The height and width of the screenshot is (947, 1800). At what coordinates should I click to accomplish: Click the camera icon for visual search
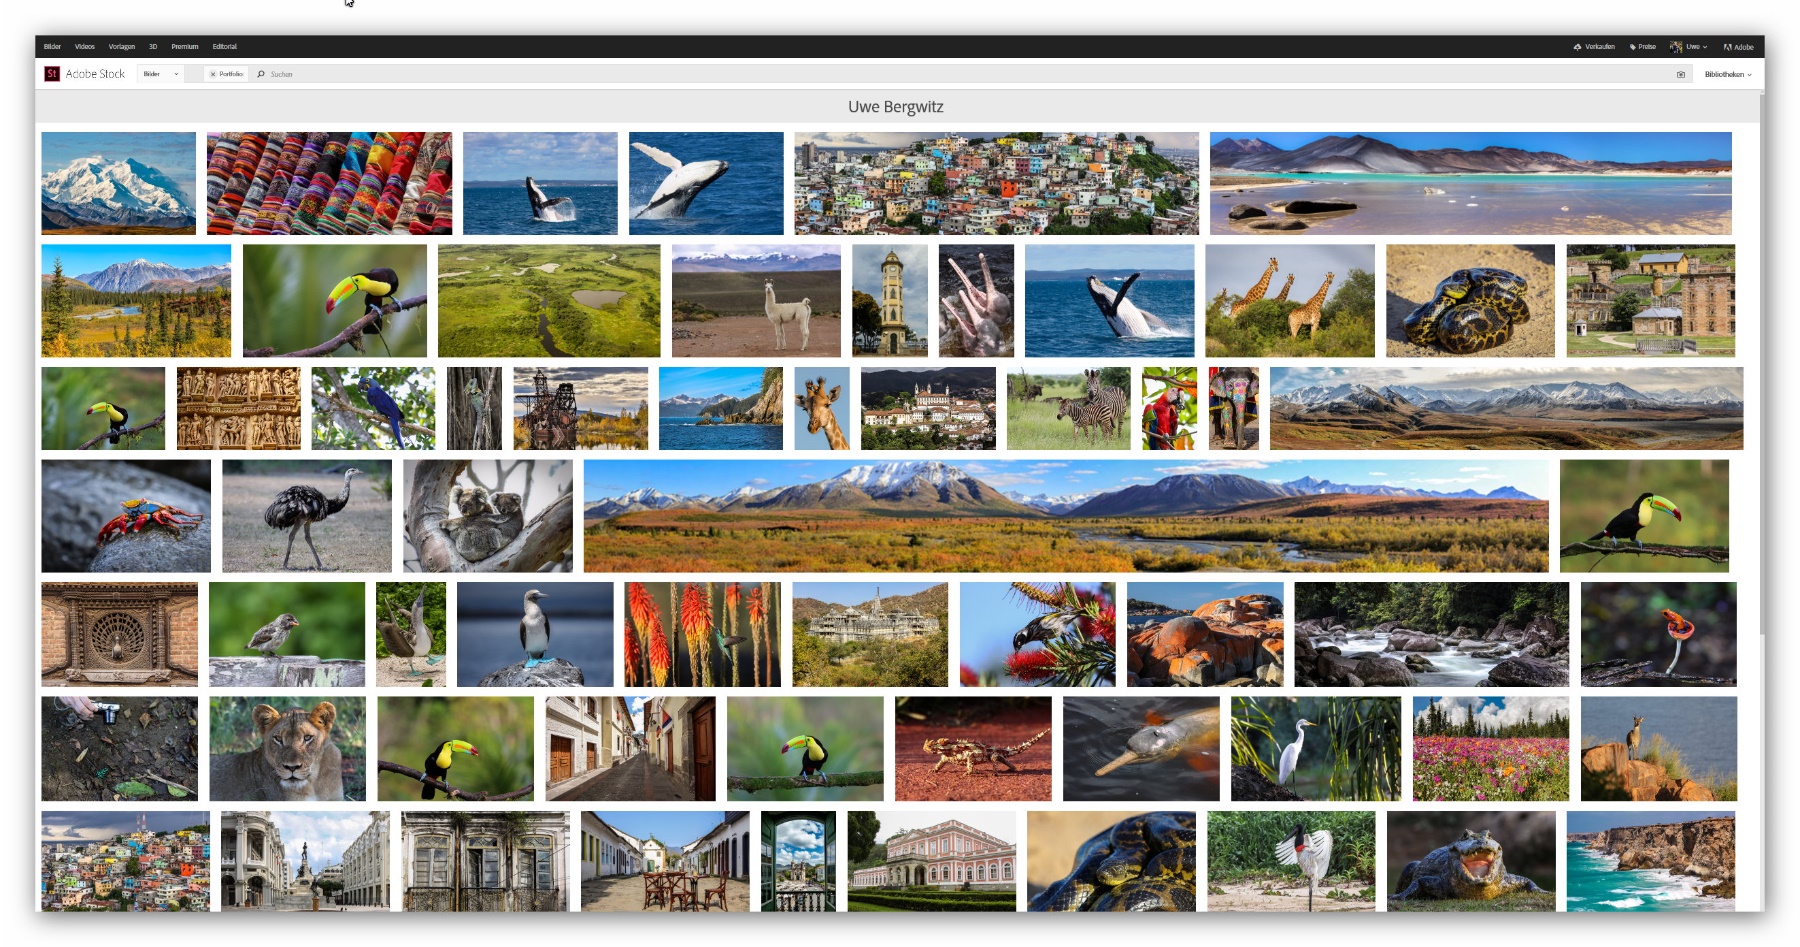(1681, 74)
